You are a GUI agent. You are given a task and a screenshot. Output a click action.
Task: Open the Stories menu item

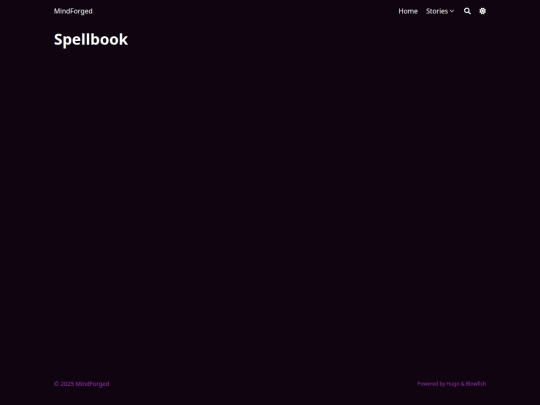[440, 11]
